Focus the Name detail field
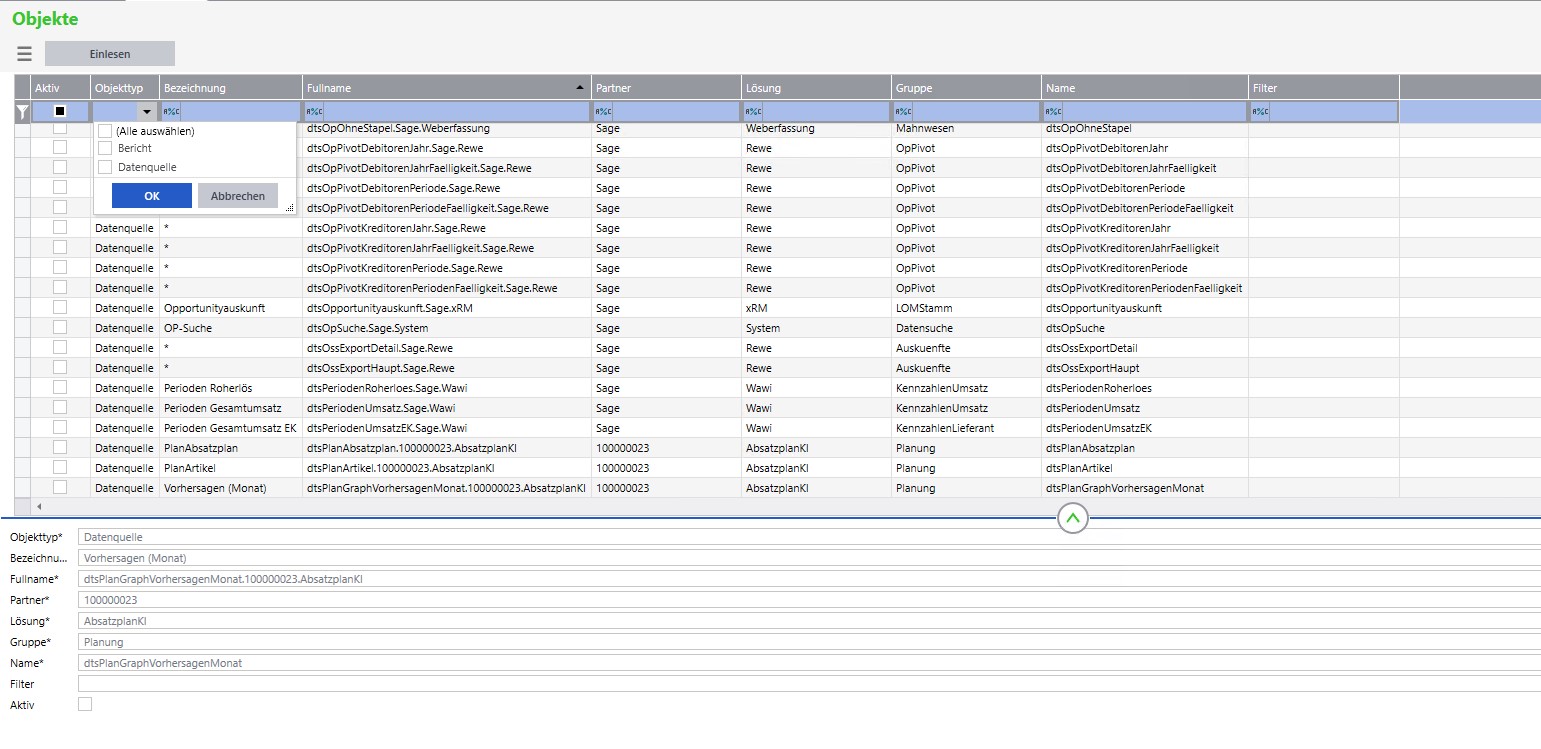This screenshot has width=1541, height=749. click(x=809, y=663)
